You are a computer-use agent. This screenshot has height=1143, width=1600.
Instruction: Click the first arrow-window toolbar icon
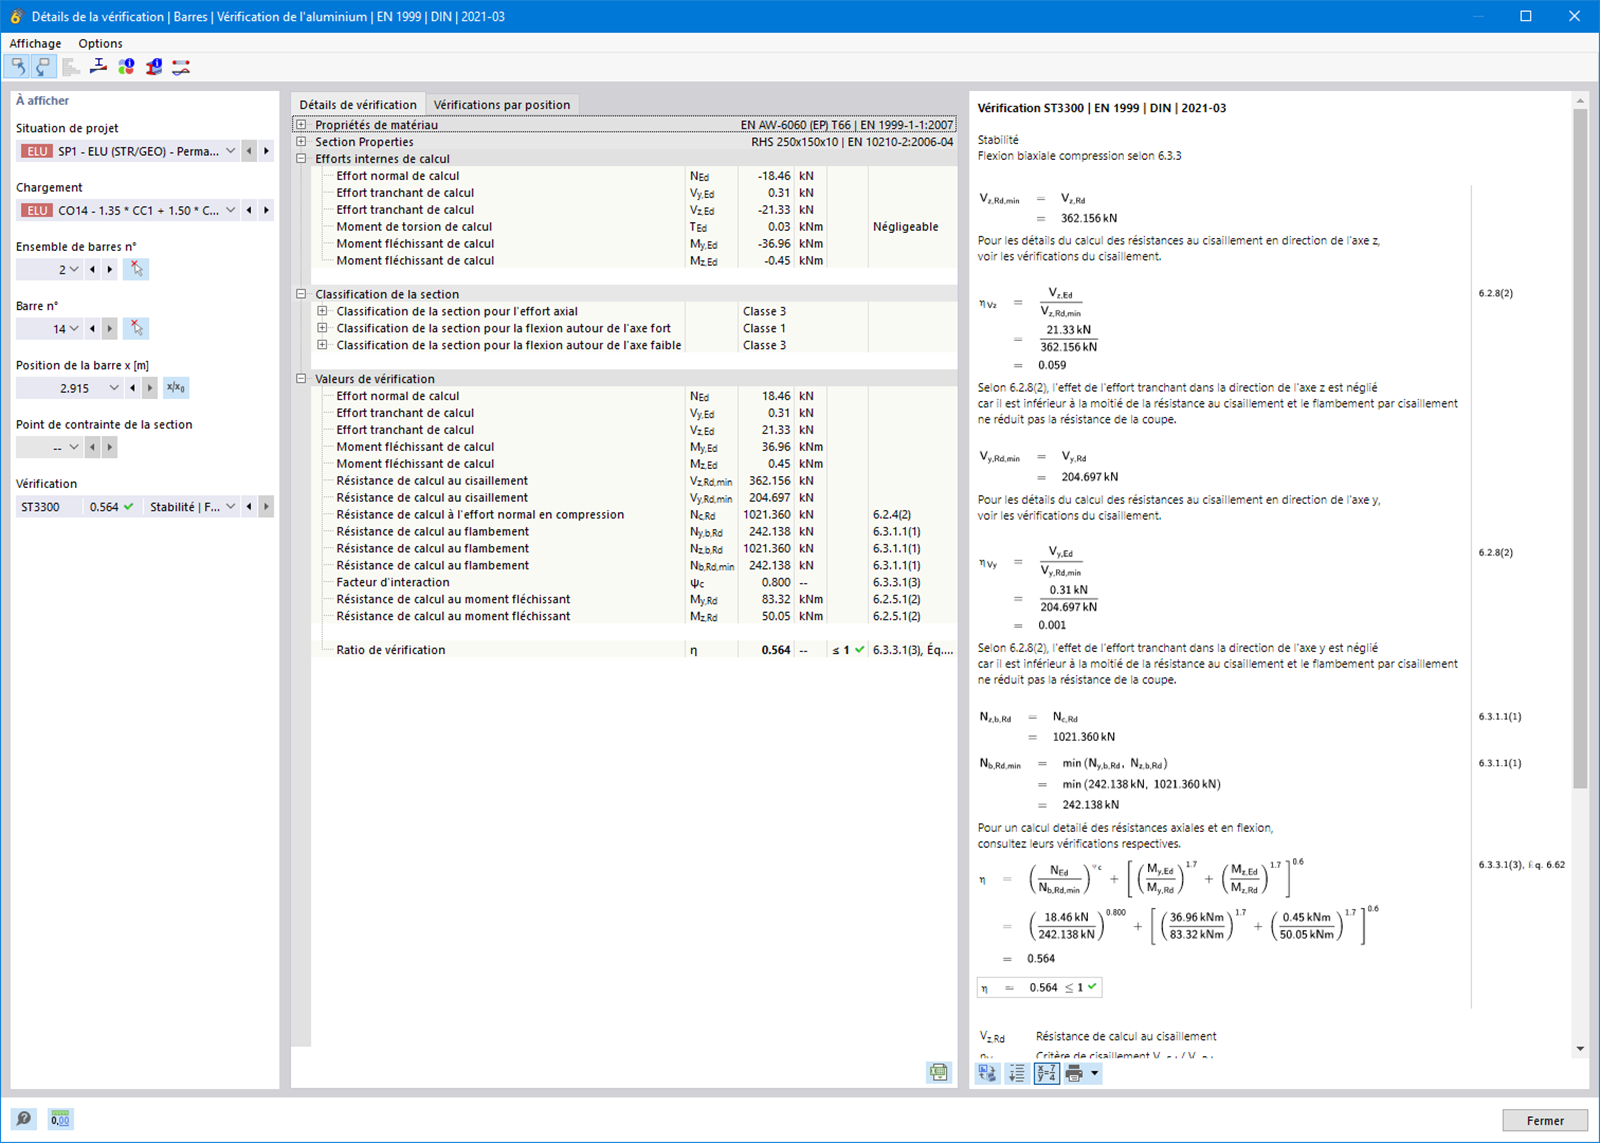[x=17, y=67]
